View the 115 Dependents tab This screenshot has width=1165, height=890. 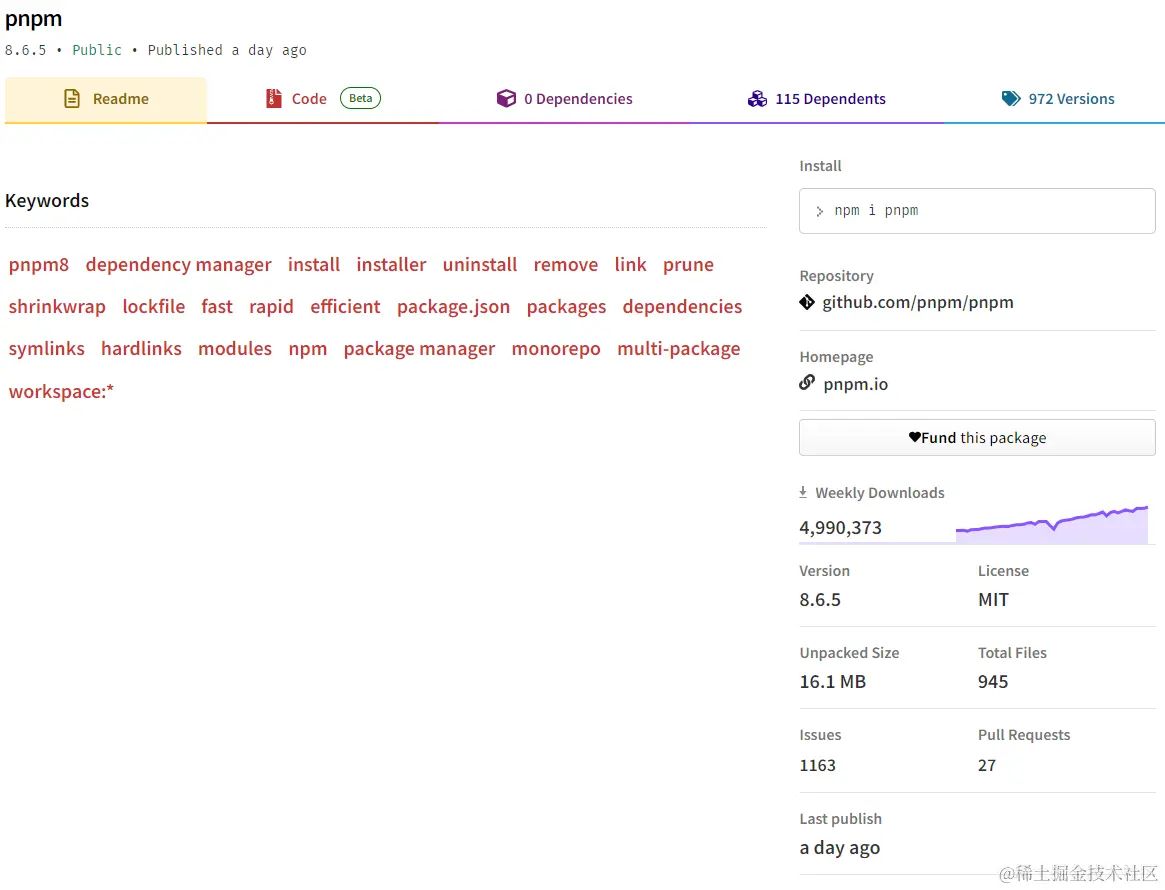tap(817, 99)
